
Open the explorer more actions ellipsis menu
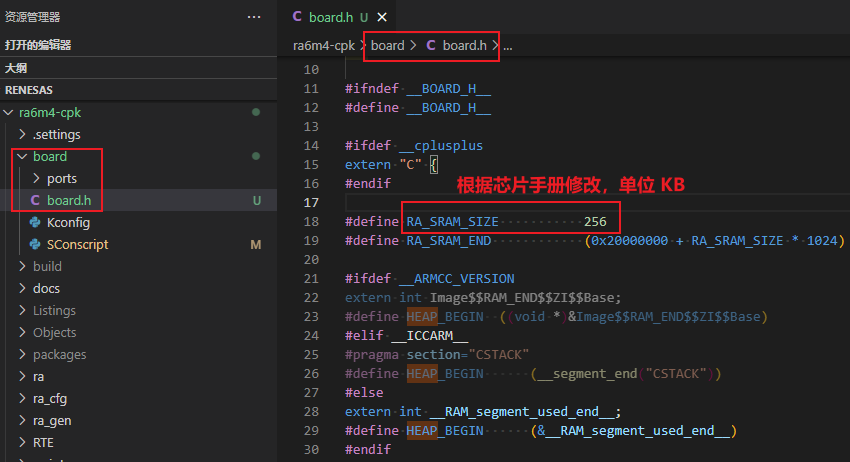click(254, 17)
